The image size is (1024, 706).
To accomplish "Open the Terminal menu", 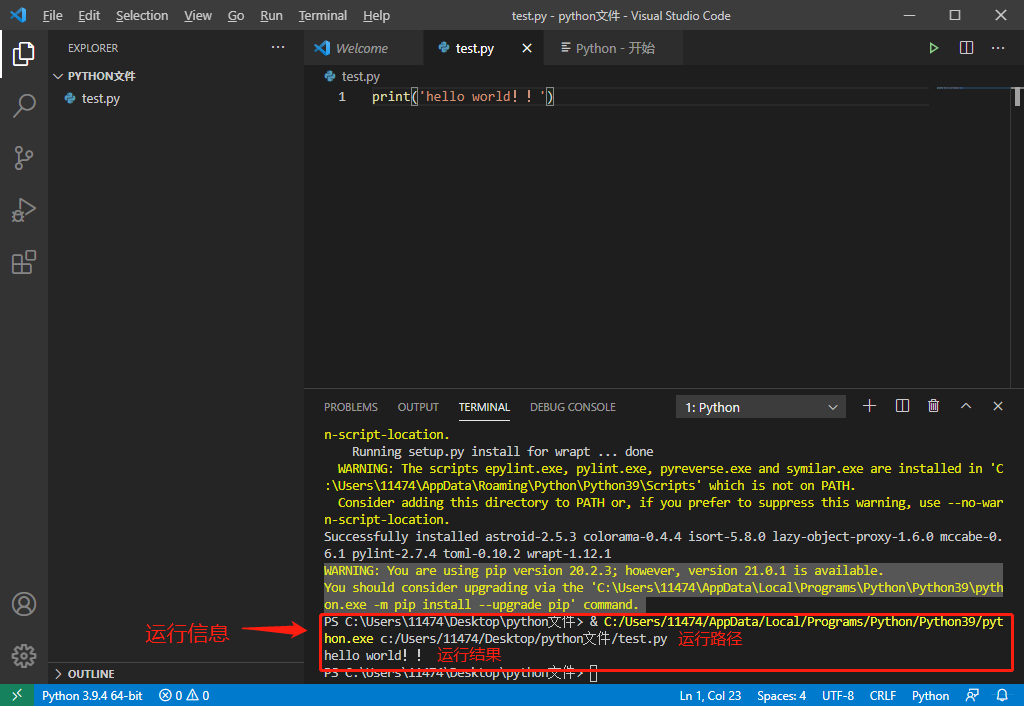I will coord(322,15).
